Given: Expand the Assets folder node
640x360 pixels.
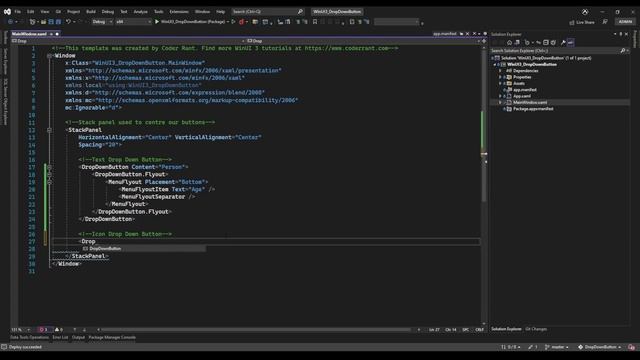Looking at the screenshot, I should point(500,83).
